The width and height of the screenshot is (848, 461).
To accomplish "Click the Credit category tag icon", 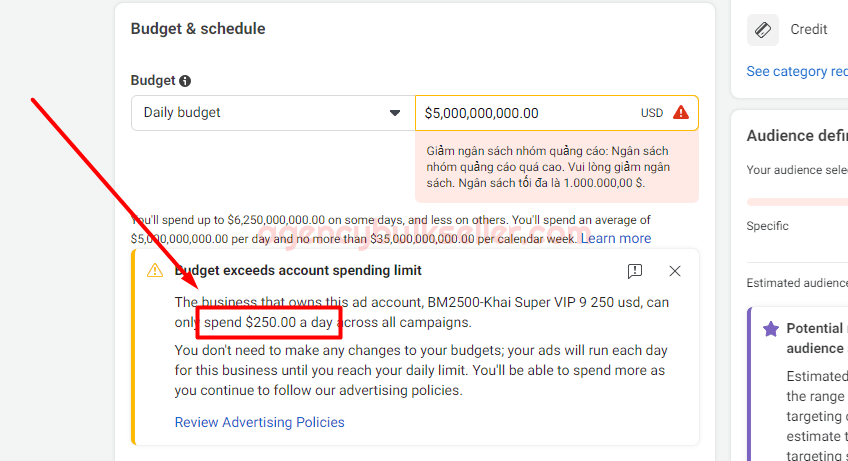I will click(763, 30).
